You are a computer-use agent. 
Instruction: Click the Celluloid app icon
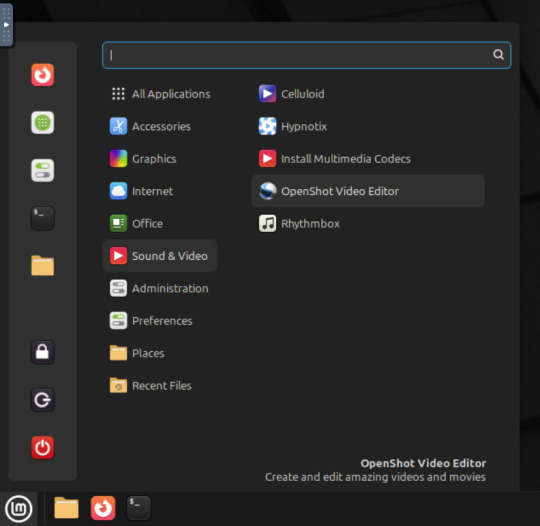267,94
